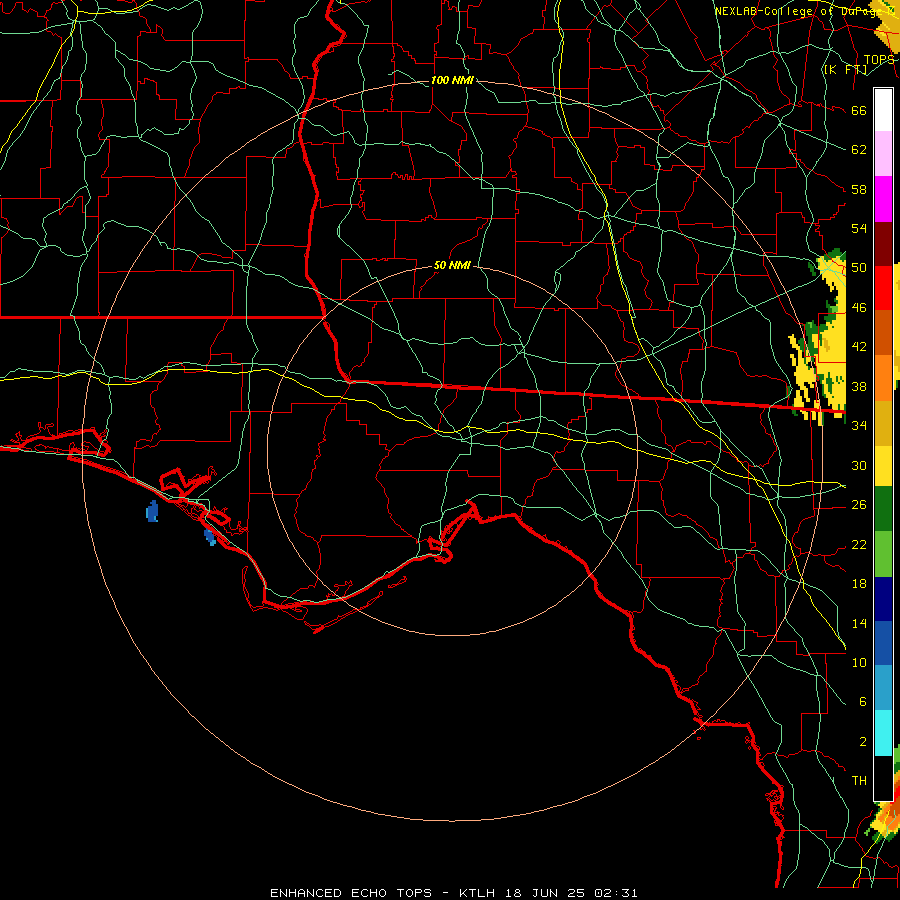Image resolution: width=900 pixels, height=900 pixels.
Task: Click the '50 NMI' range ring label
Action: 452,265
